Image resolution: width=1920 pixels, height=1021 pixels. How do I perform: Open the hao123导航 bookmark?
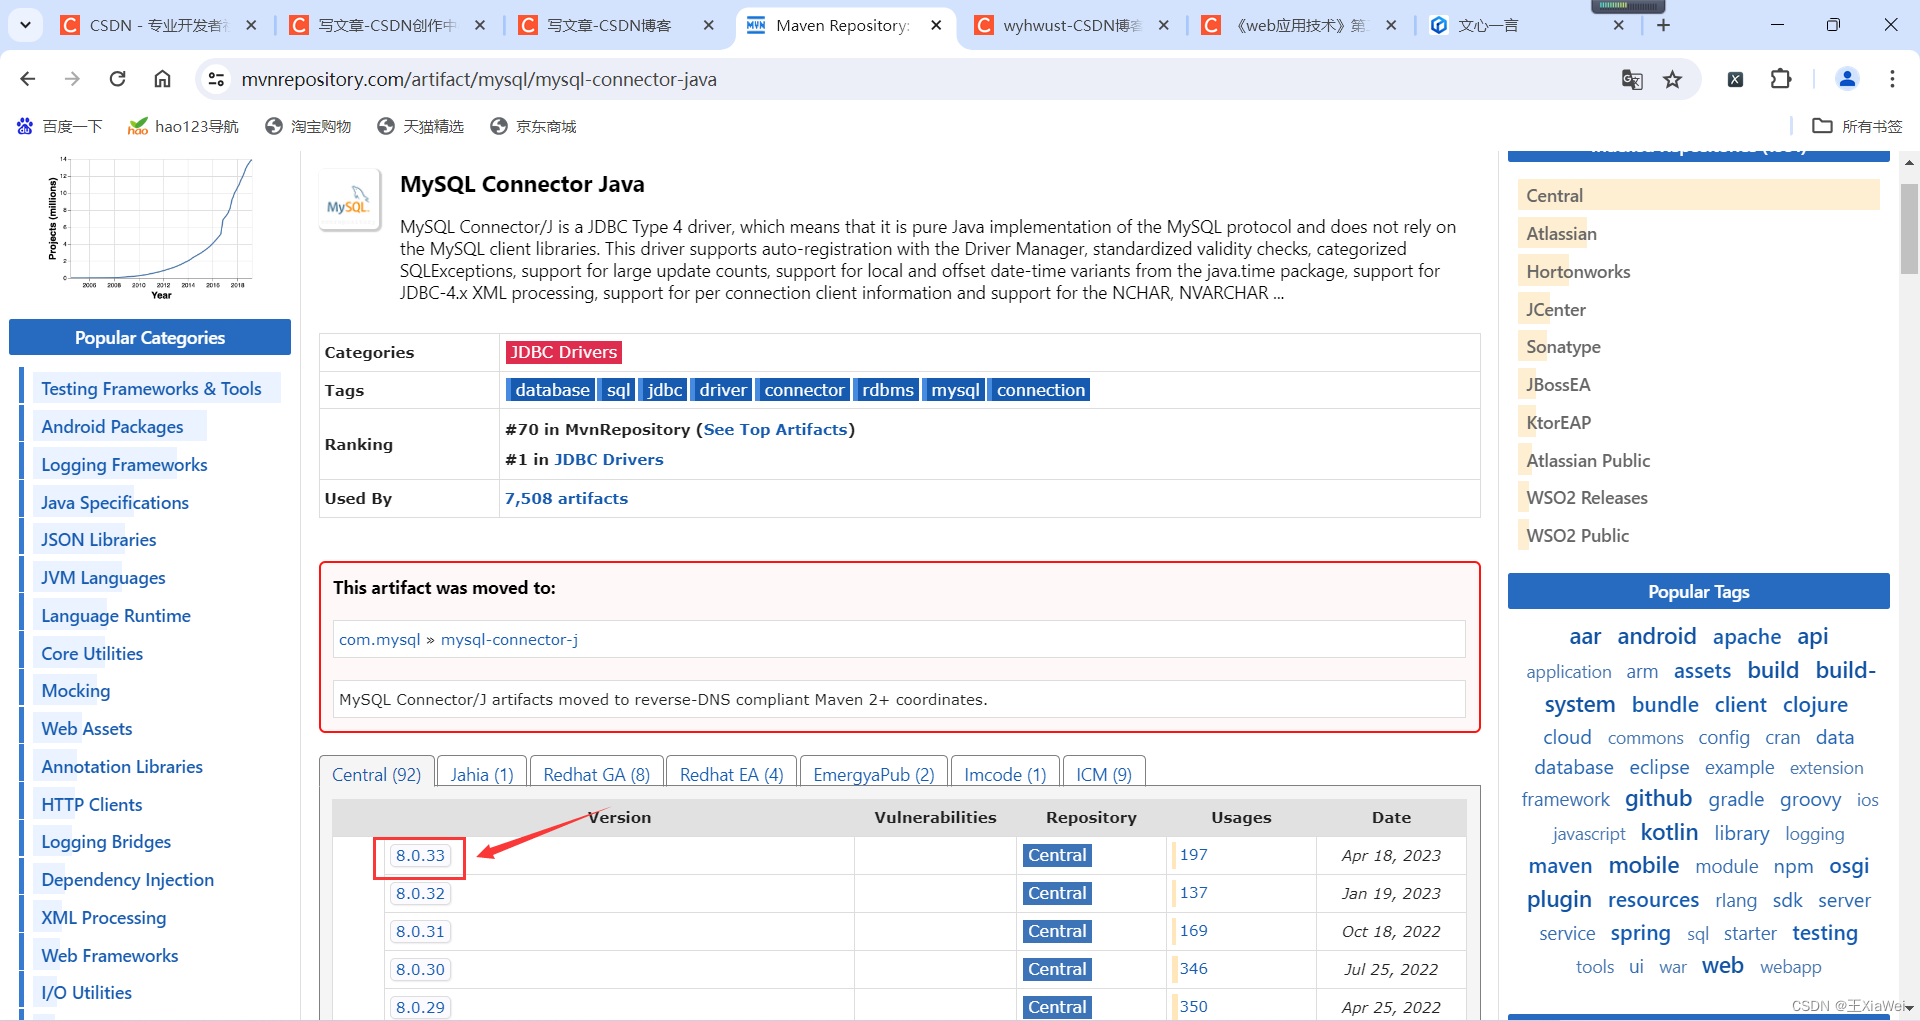click(x=184, y=126)
